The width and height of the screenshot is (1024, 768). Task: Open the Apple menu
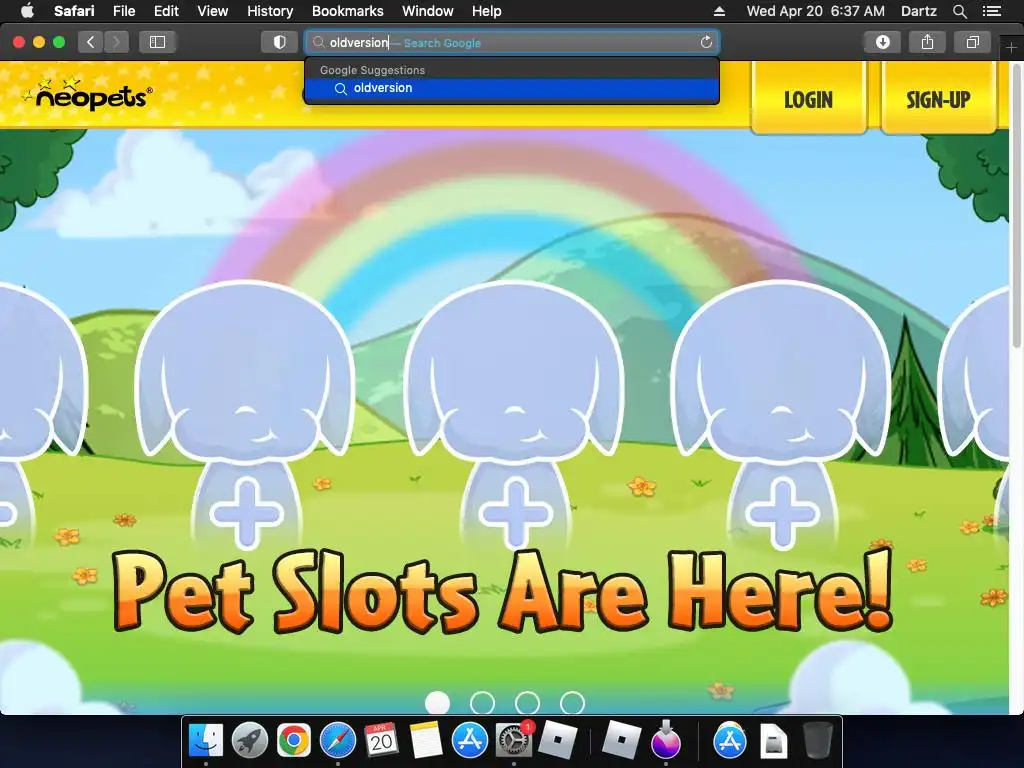pos(27,10)
